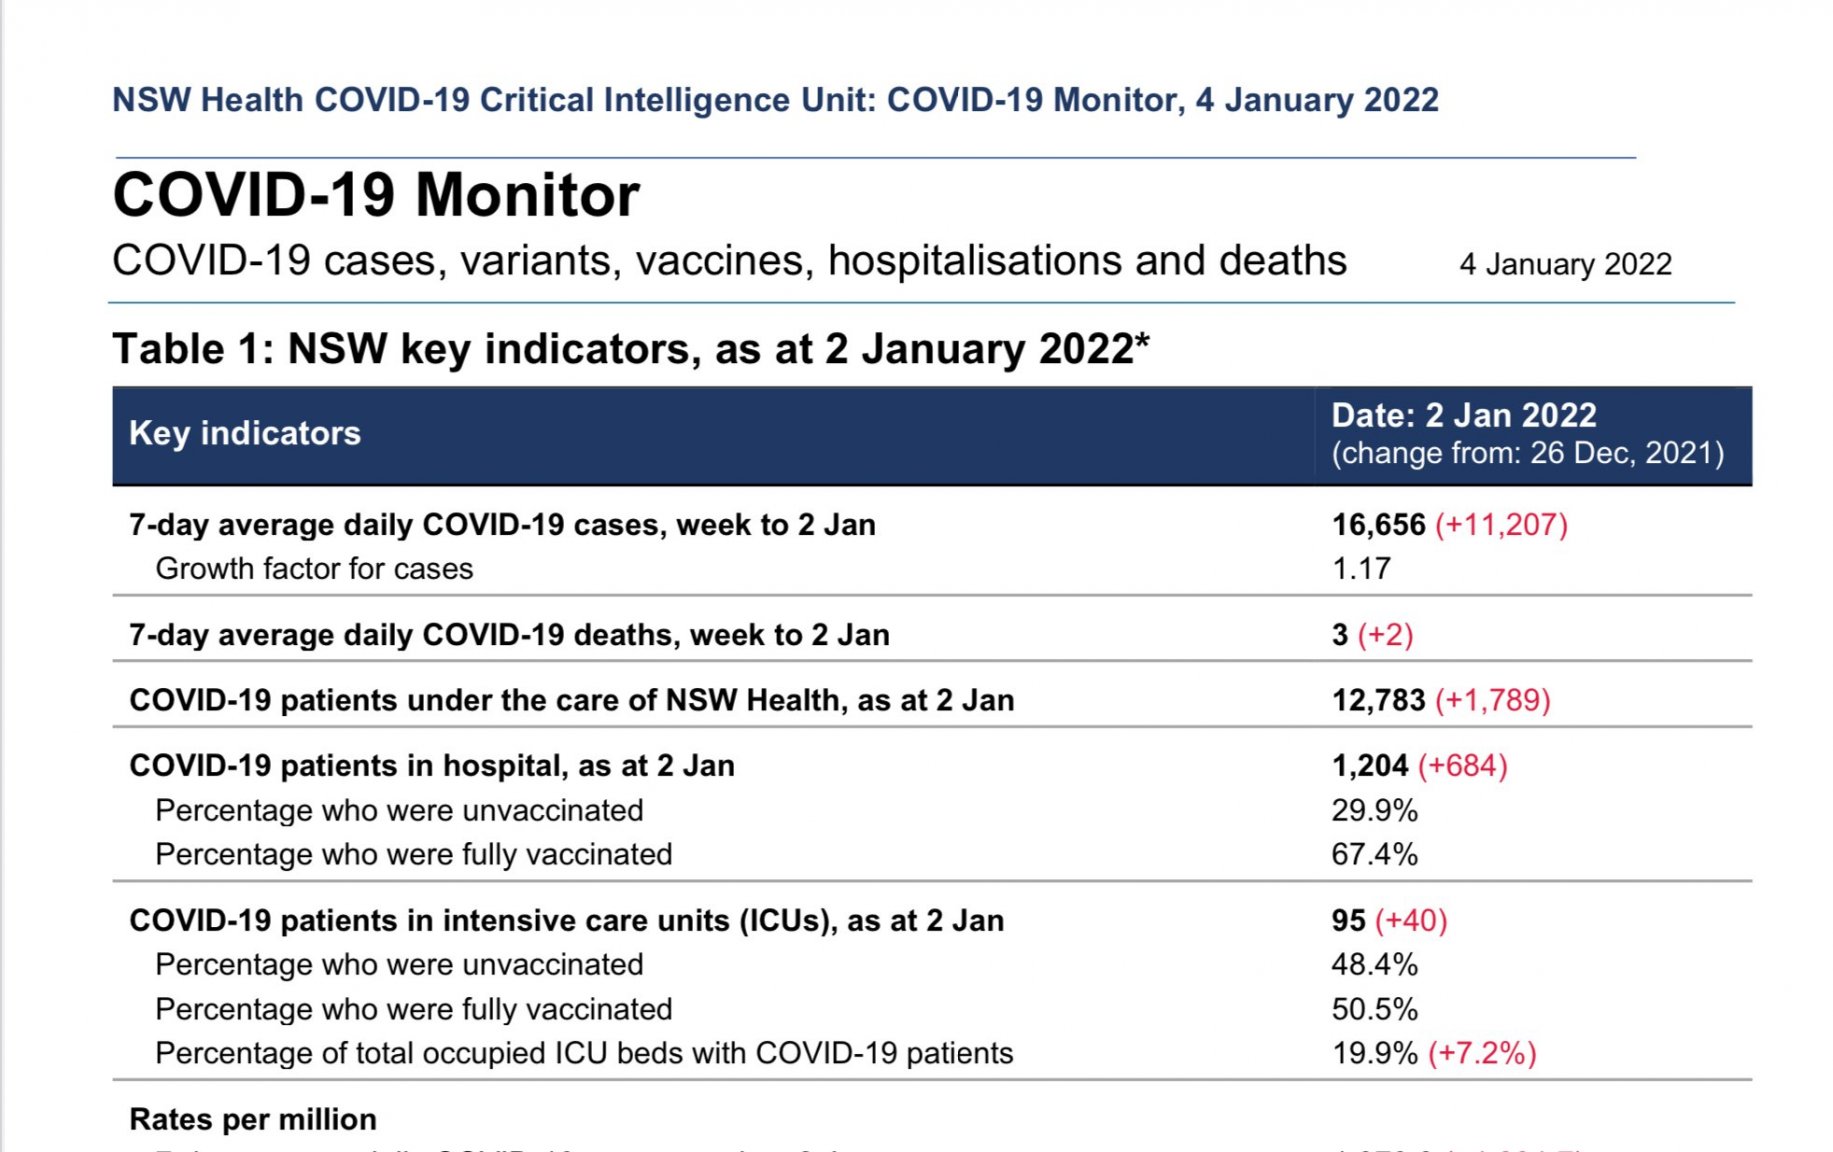
Task: Click the 12,783 patients under care value
Action: [x=1378, y=700]
